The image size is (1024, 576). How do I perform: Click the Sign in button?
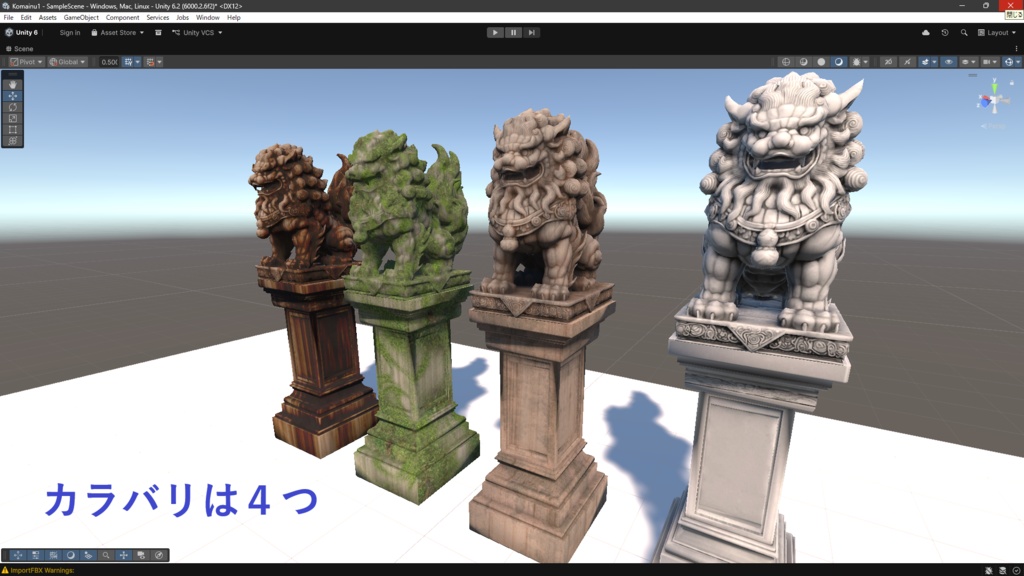click(x=70, y=33)
